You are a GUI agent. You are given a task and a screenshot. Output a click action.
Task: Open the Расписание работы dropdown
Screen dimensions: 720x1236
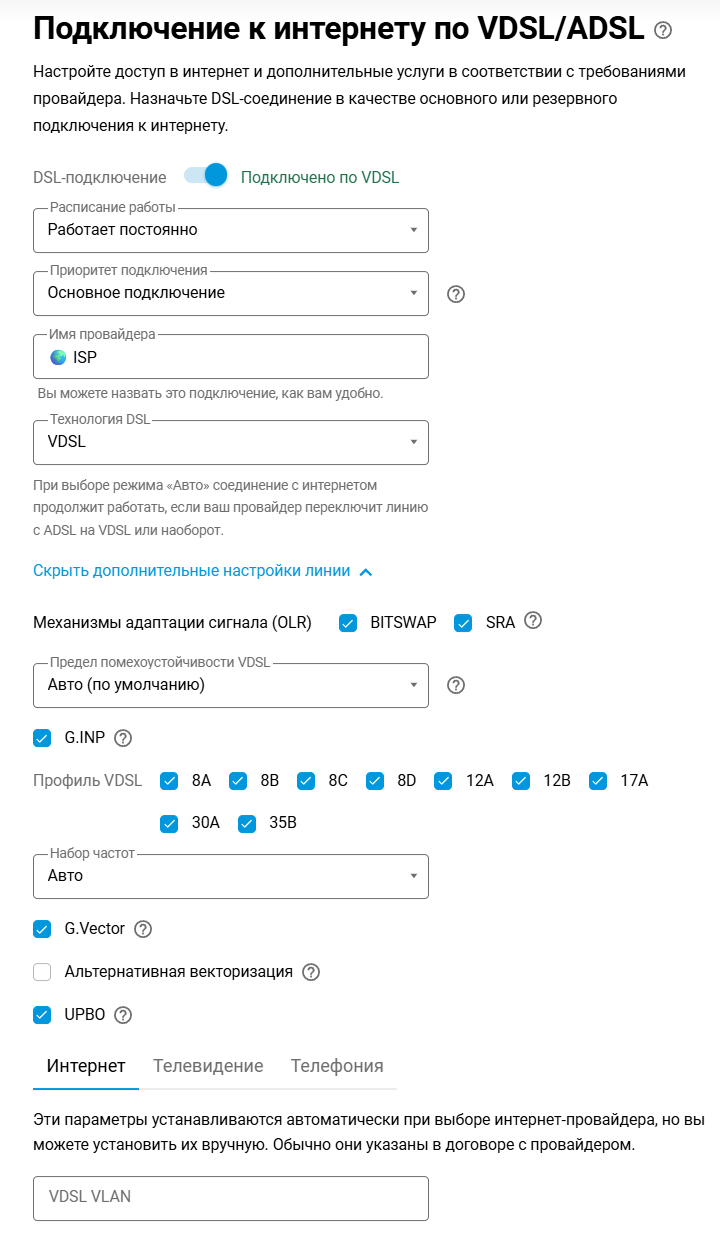tap(415, 230)
